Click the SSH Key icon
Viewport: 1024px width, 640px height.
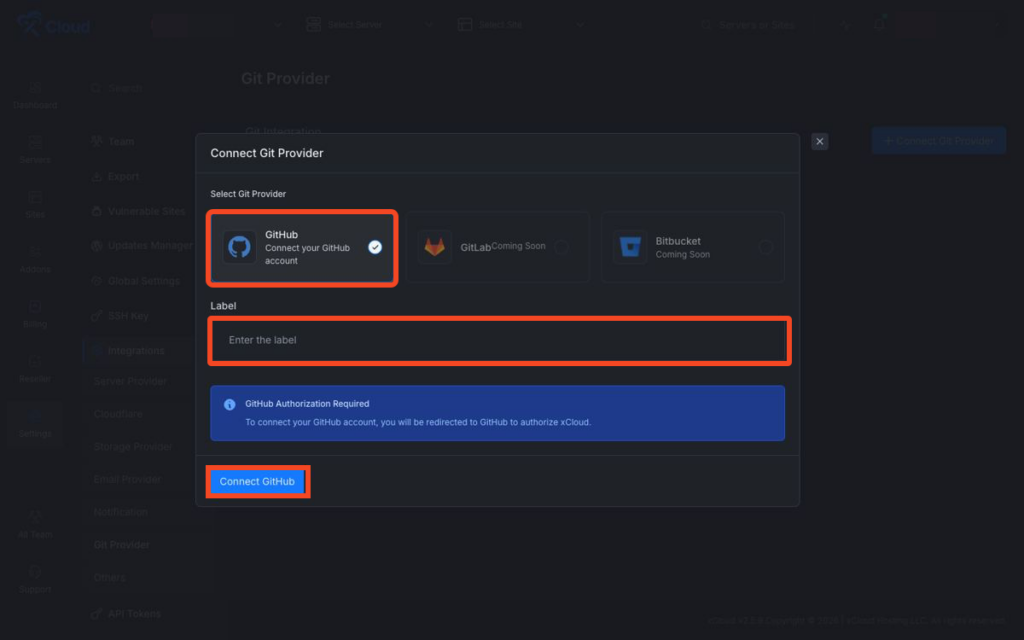[97, 315]
